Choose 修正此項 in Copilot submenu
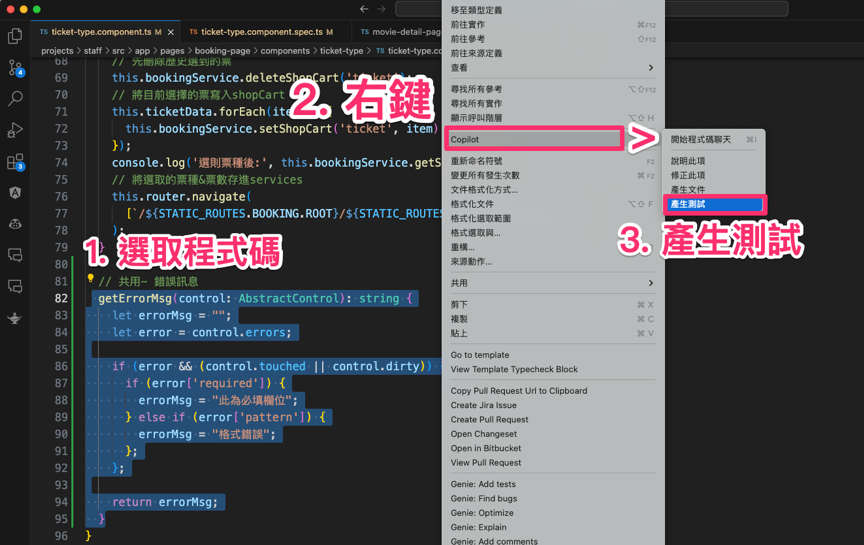The image size is (864, 545). coord(714,175)
